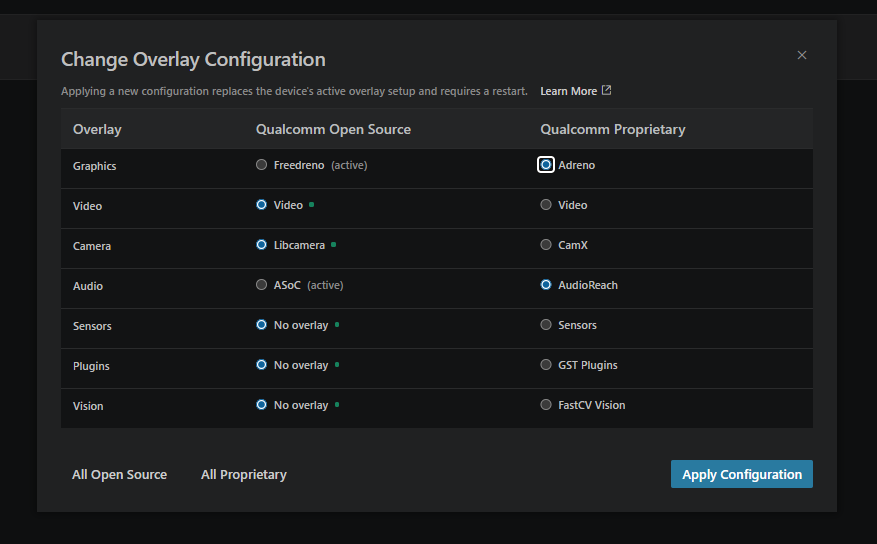The width and height of the screenshot is (877, 544).
Task: Pick AudioReach radio for Audio
Action: click(x=546, y=285)
